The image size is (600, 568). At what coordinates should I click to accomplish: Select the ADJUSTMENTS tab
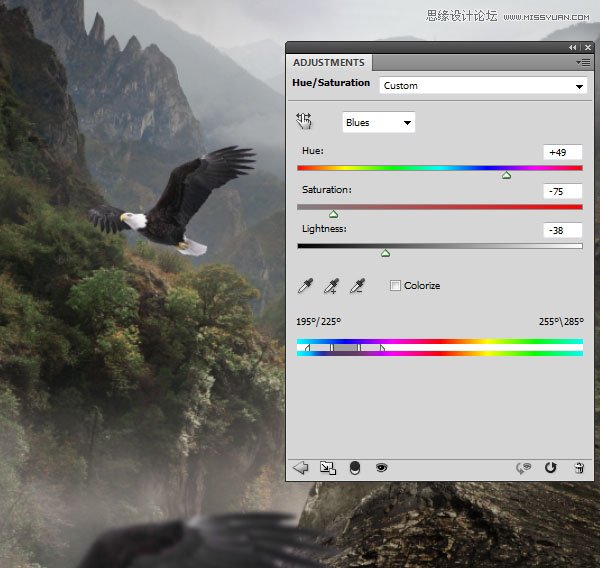point(329,62)
